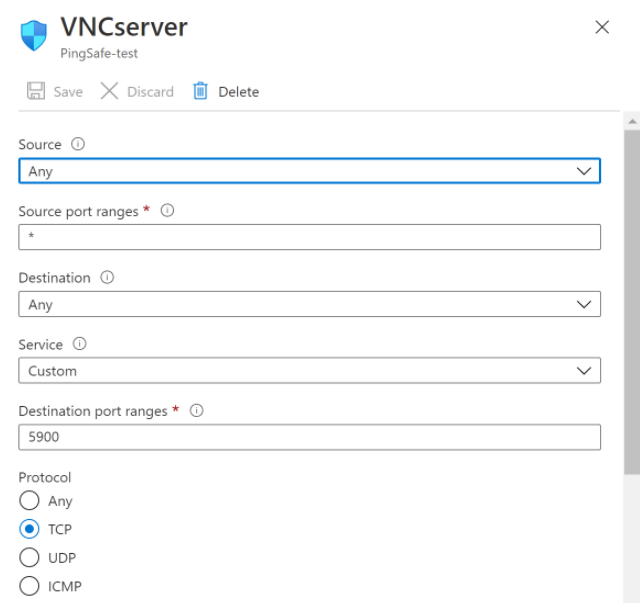Image resolution: width=640 pixels, height=603 pixels.
Task: Click the Discard X icon
Action: 109,91
